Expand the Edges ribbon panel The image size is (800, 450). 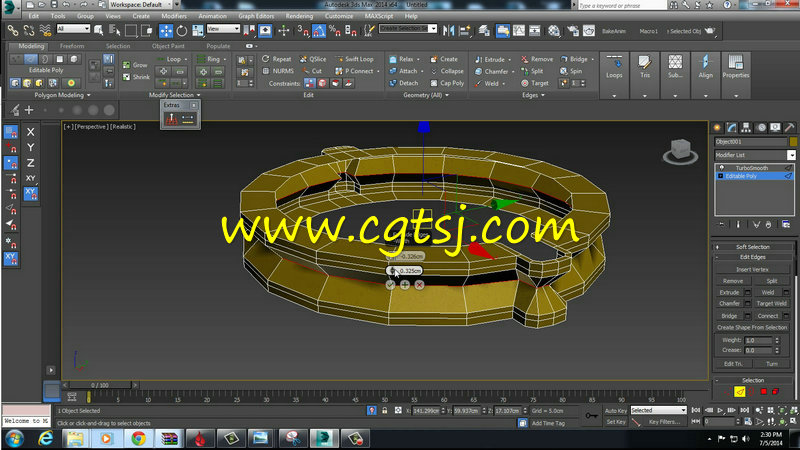[533, 95]
